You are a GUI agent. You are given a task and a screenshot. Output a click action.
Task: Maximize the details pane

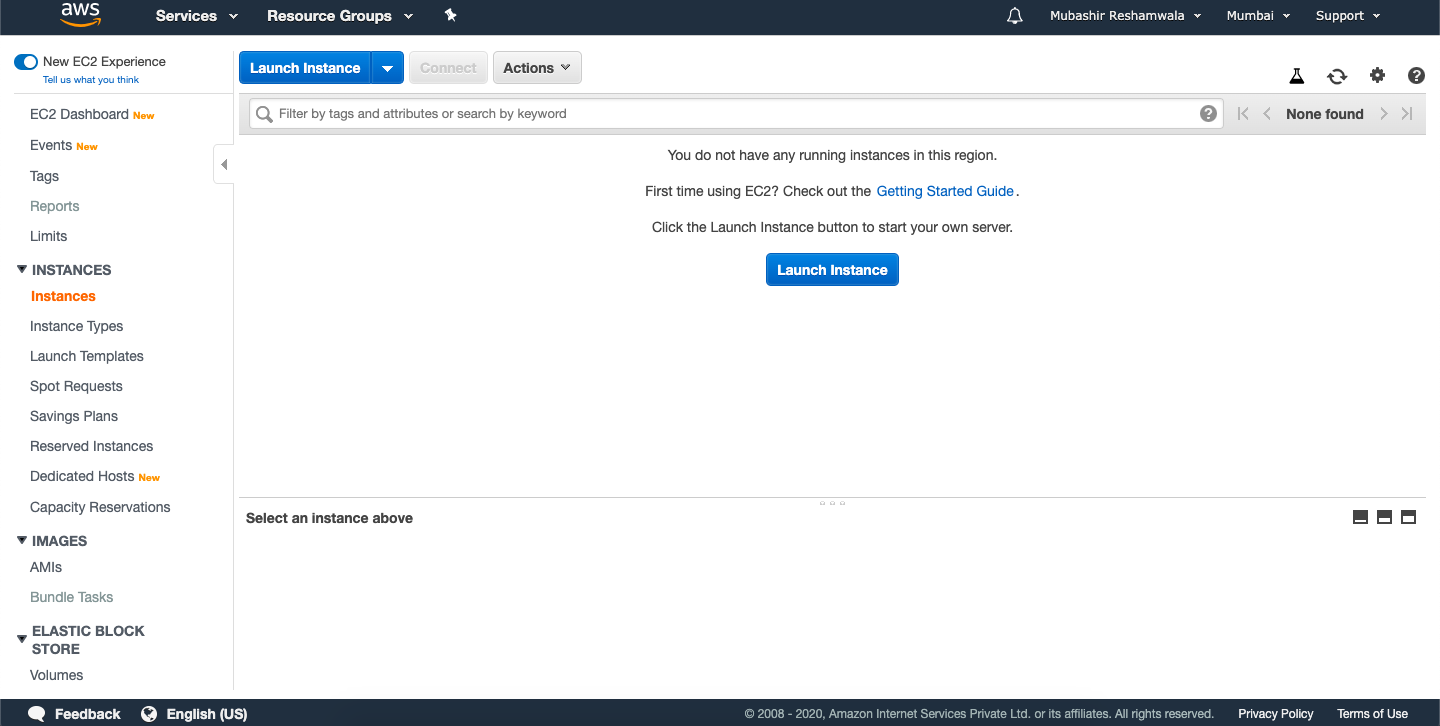(1408, 517)
